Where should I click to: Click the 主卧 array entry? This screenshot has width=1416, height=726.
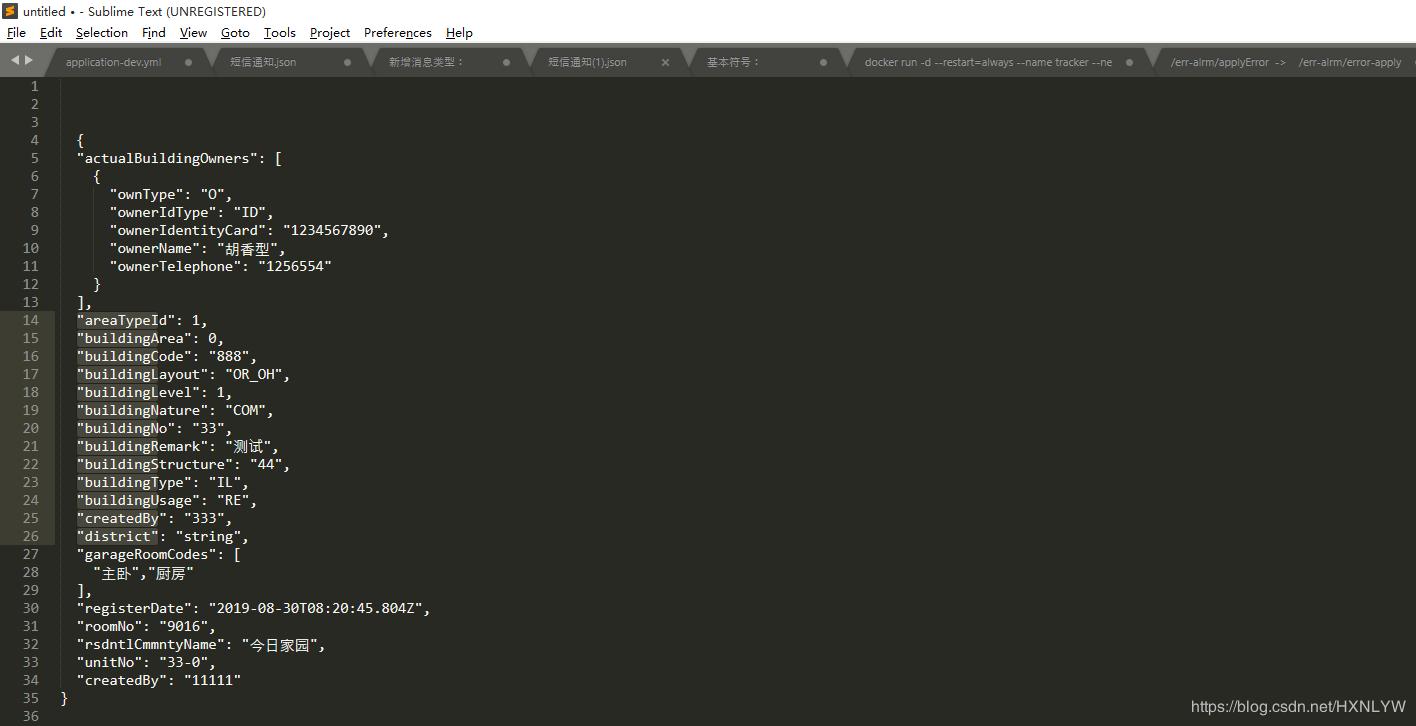pos(118,573)
